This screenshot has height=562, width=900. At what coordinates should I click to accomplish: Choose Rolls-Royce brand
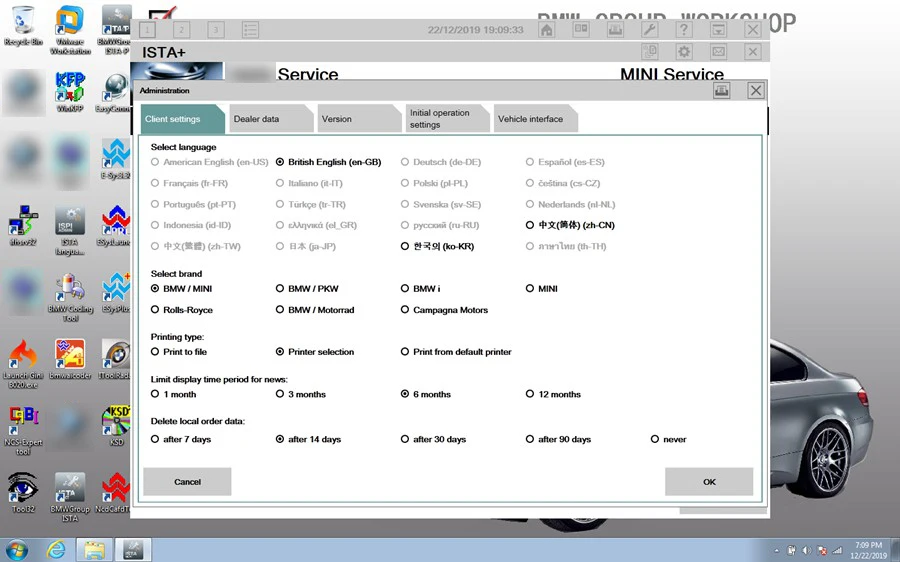click(x=181, y=310)
